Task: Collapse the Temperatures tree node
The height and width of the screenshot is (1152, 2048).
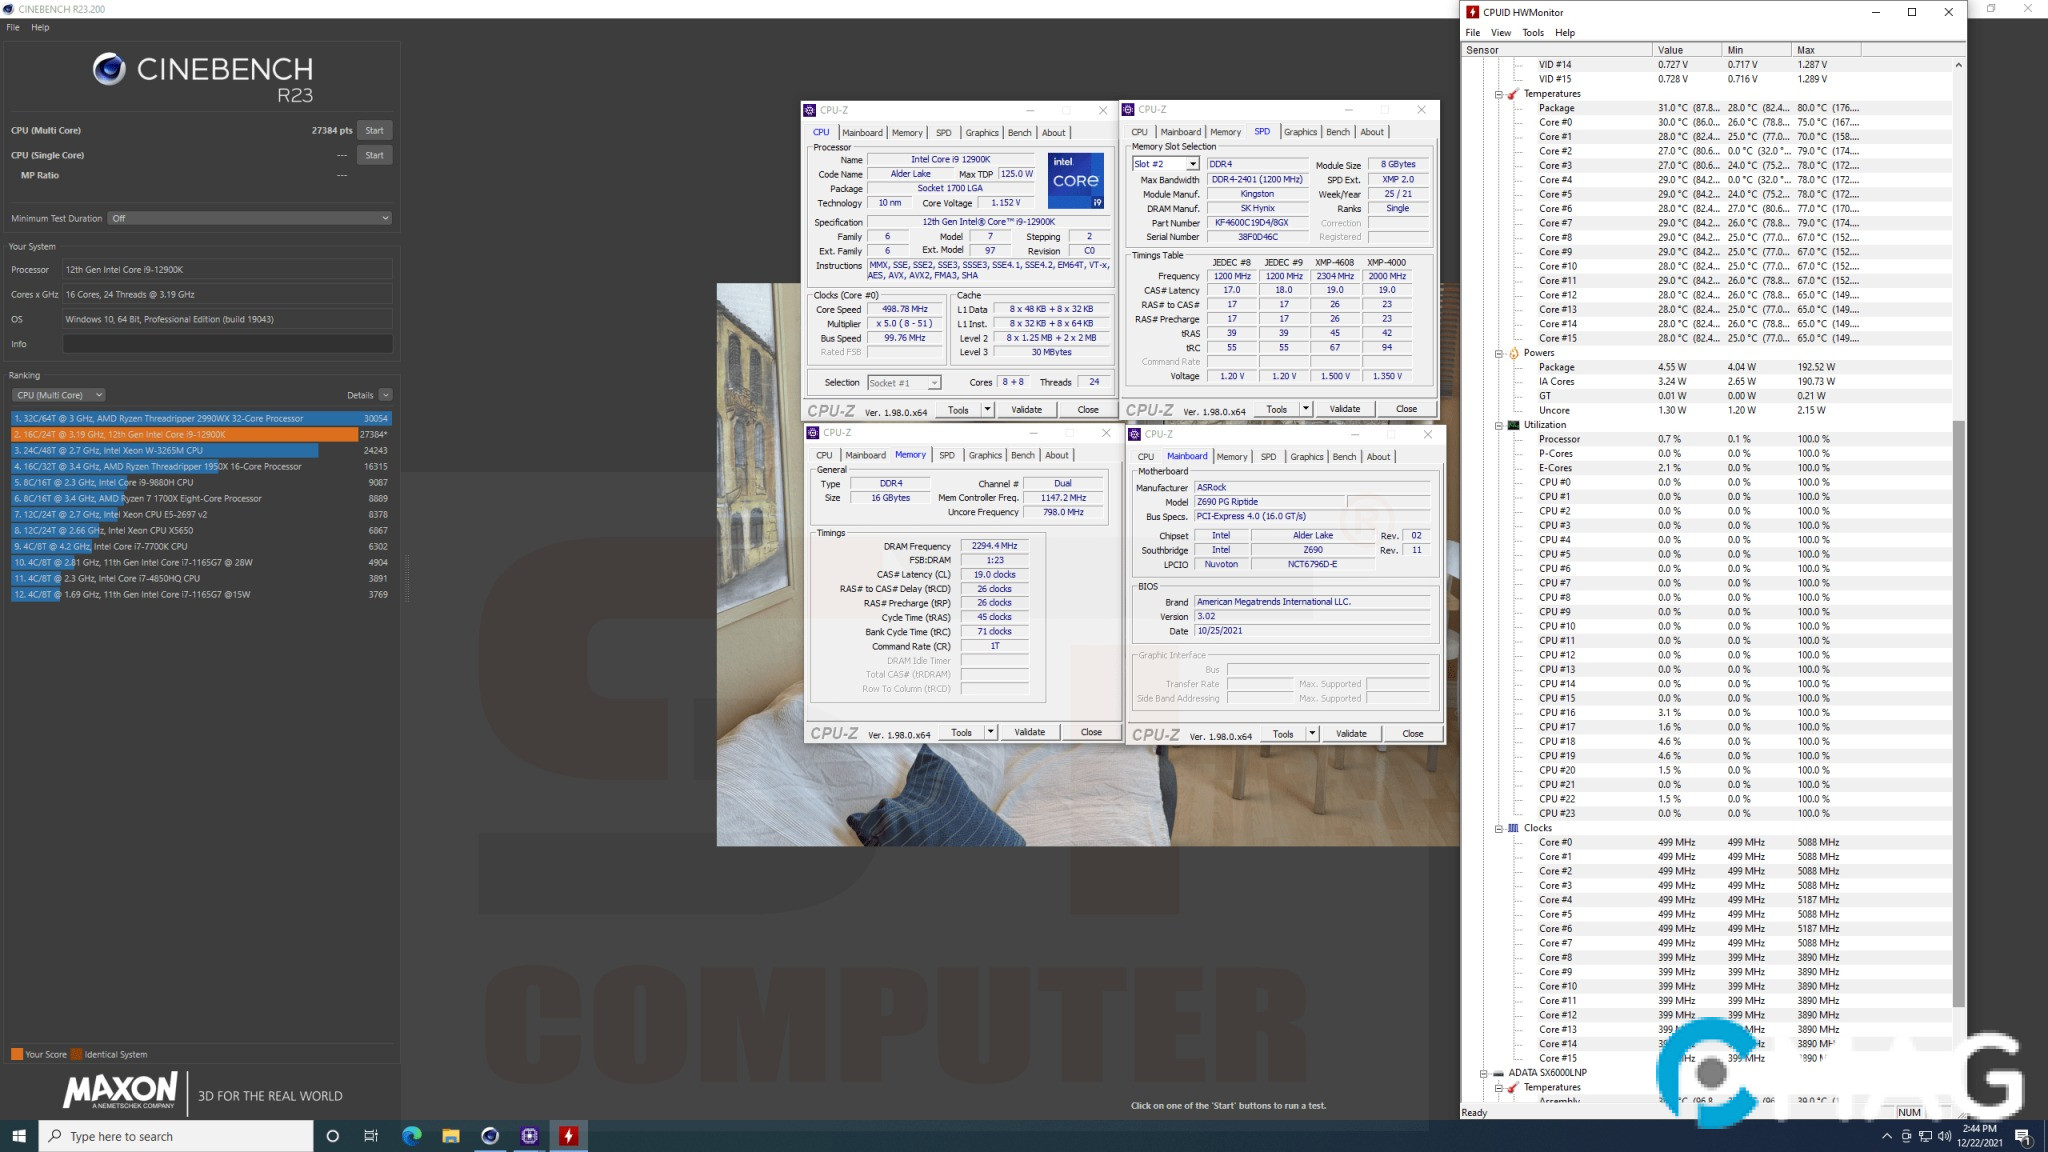Action: tap(1499, 94)
